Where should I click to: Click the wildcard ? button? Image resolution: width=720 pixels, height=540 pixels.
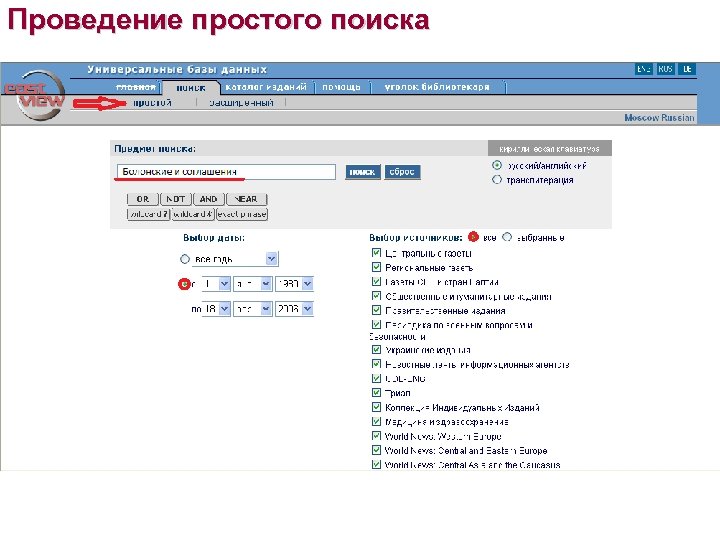pos(148,214)
